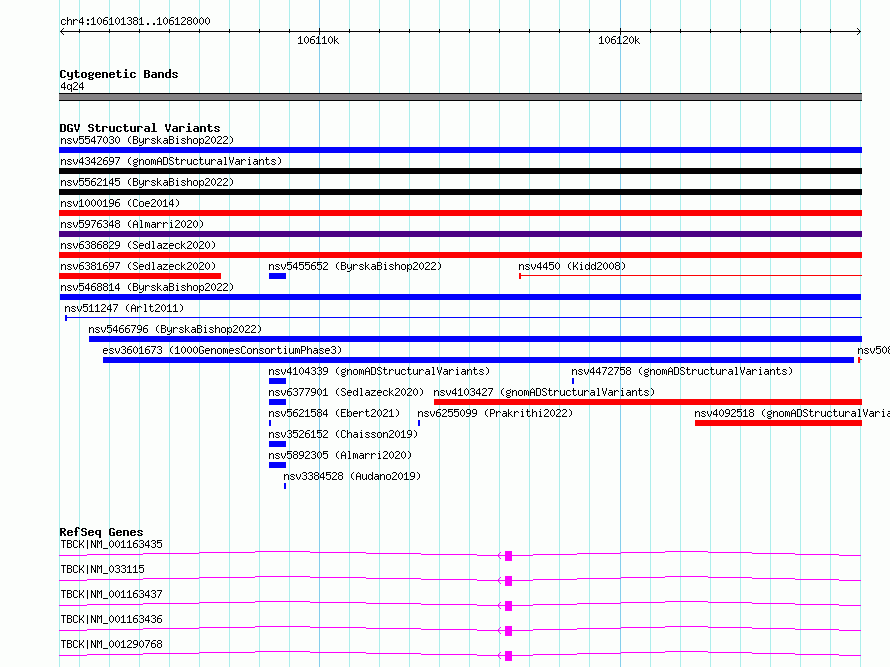Click the tiny nsv3384528 variant marker
Image resolution: width=890 pixels, height=667 pixels.
pos(285,486)
